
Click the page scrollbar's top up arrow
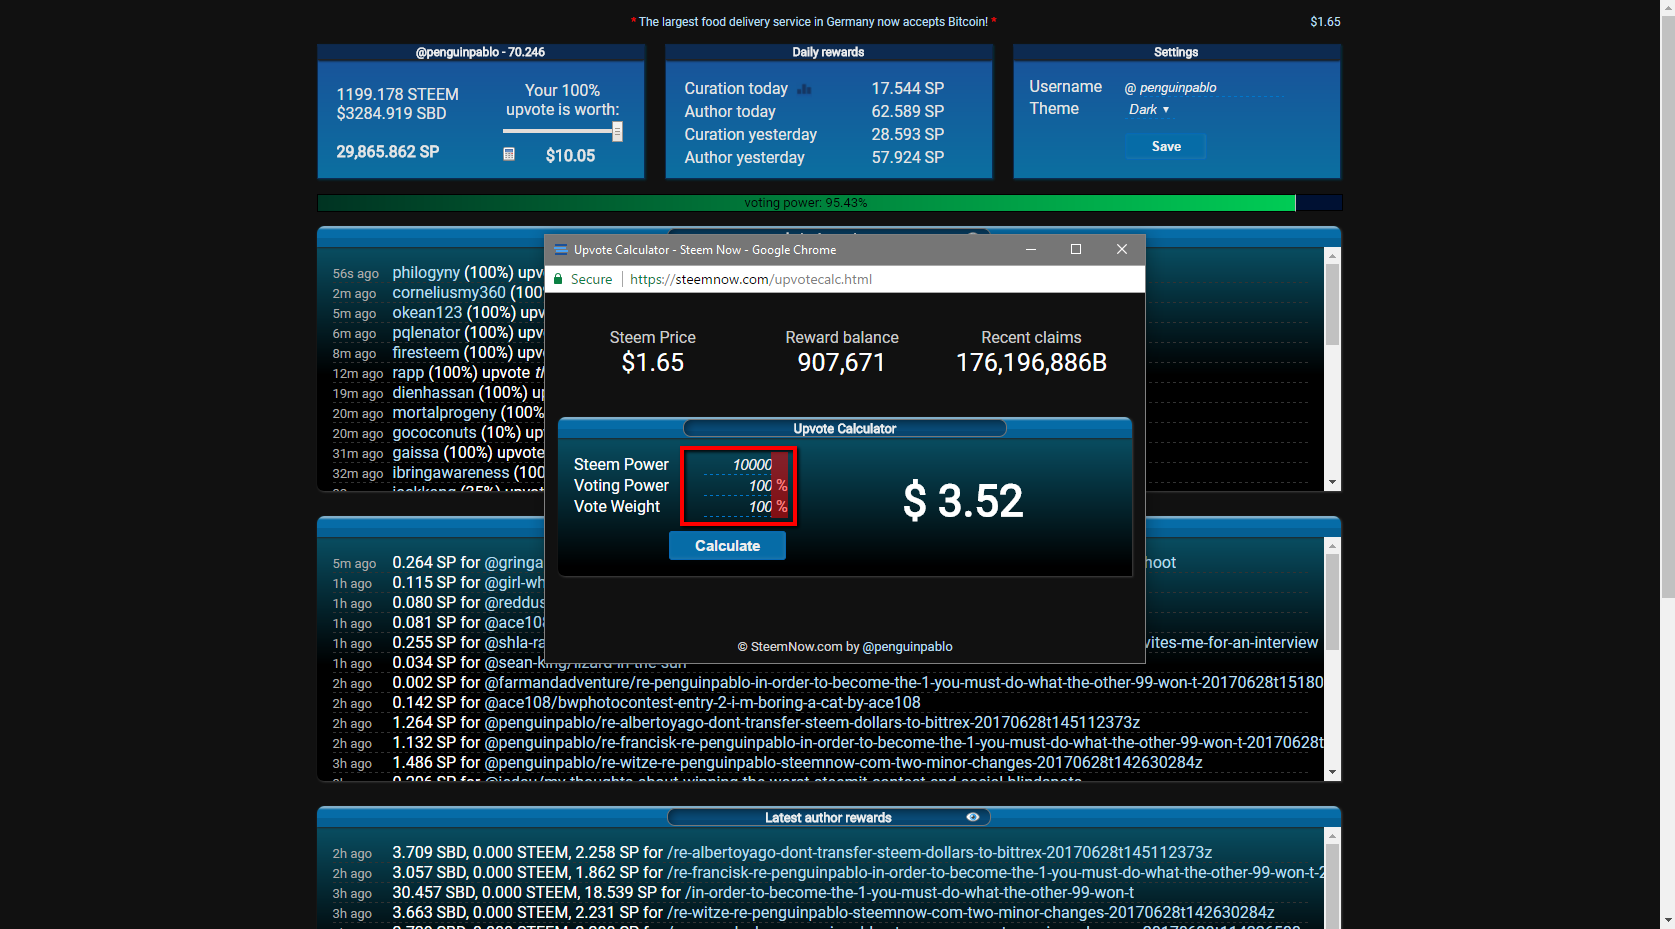point(1667,7)
